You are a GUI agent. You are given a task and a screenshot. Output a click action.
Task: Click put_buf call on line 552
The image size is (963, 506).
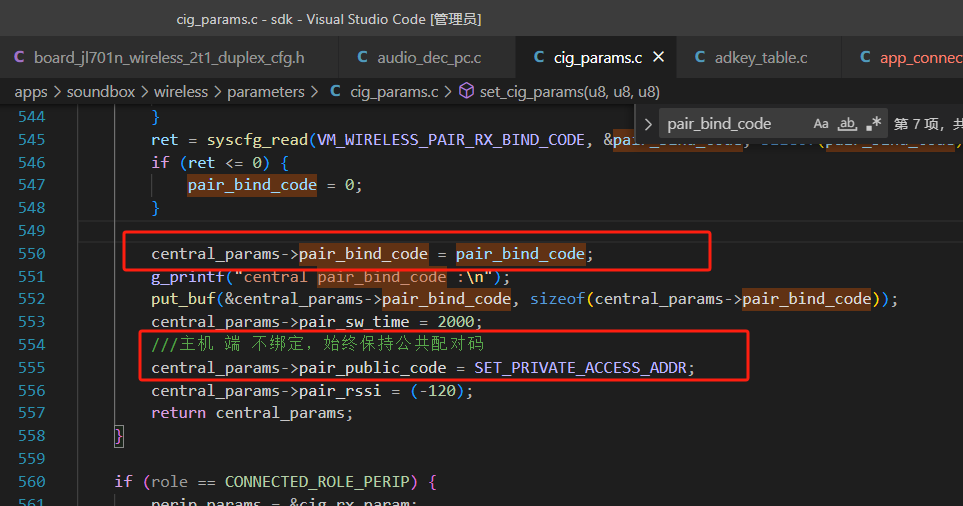[183, 299]
